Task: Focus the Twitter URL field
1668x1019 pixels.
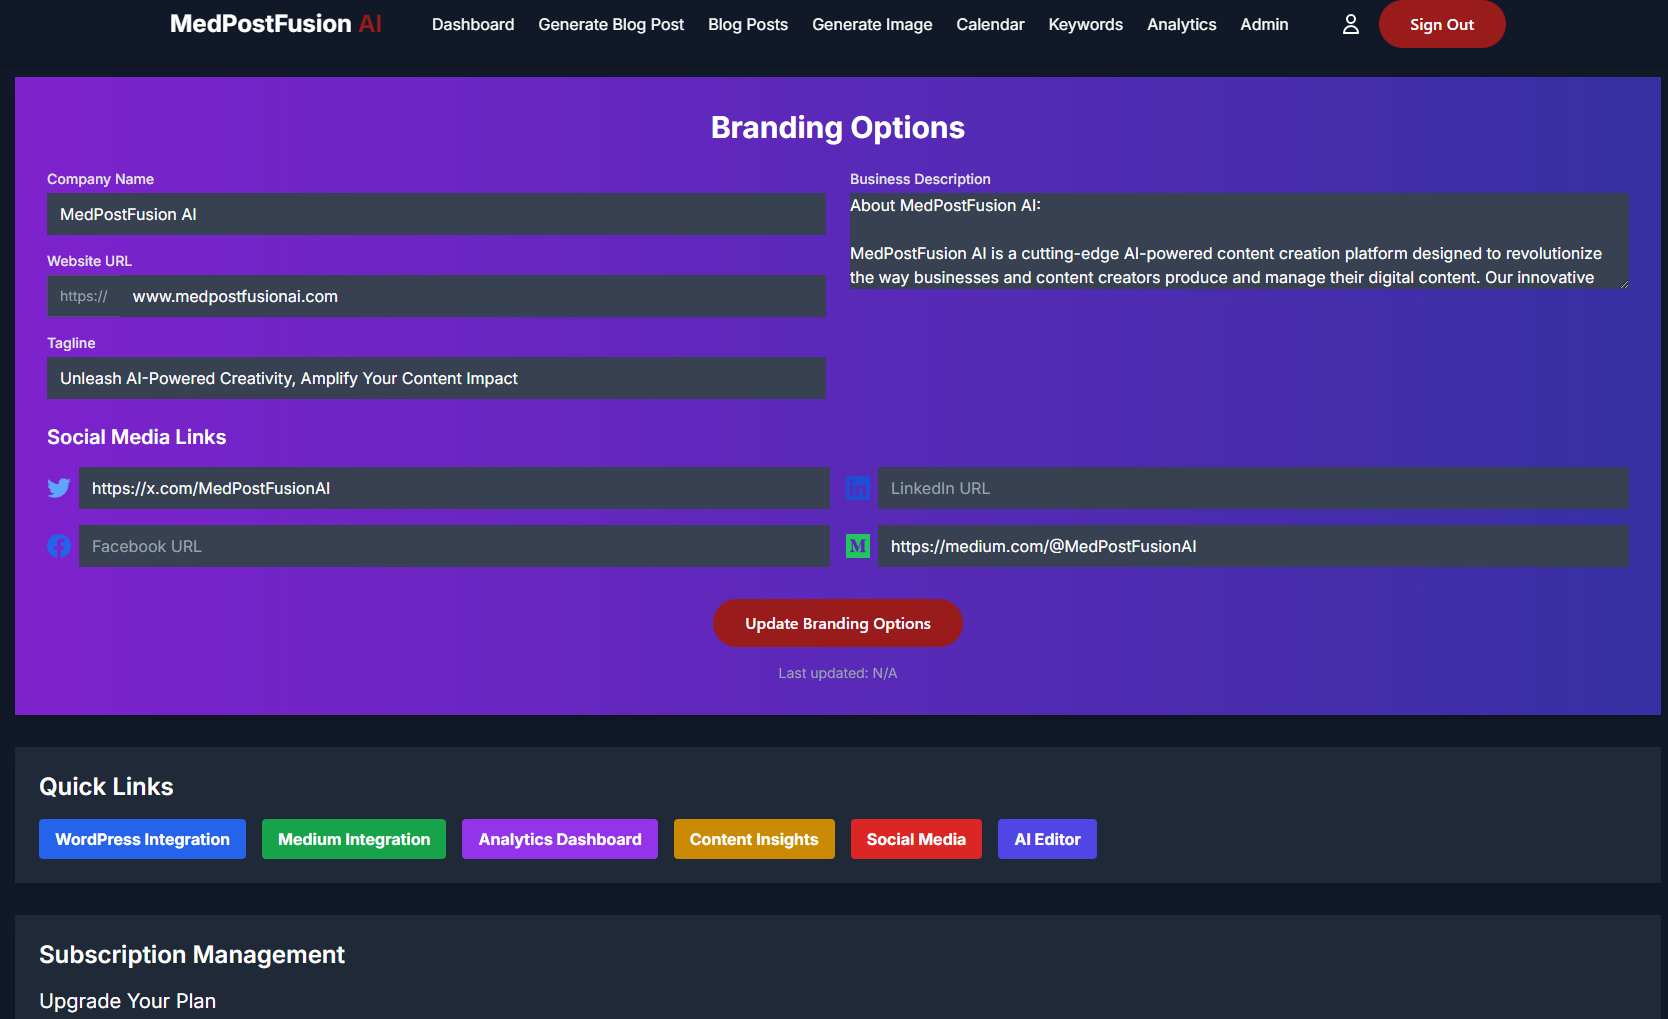Action: [x=454, y=488]
